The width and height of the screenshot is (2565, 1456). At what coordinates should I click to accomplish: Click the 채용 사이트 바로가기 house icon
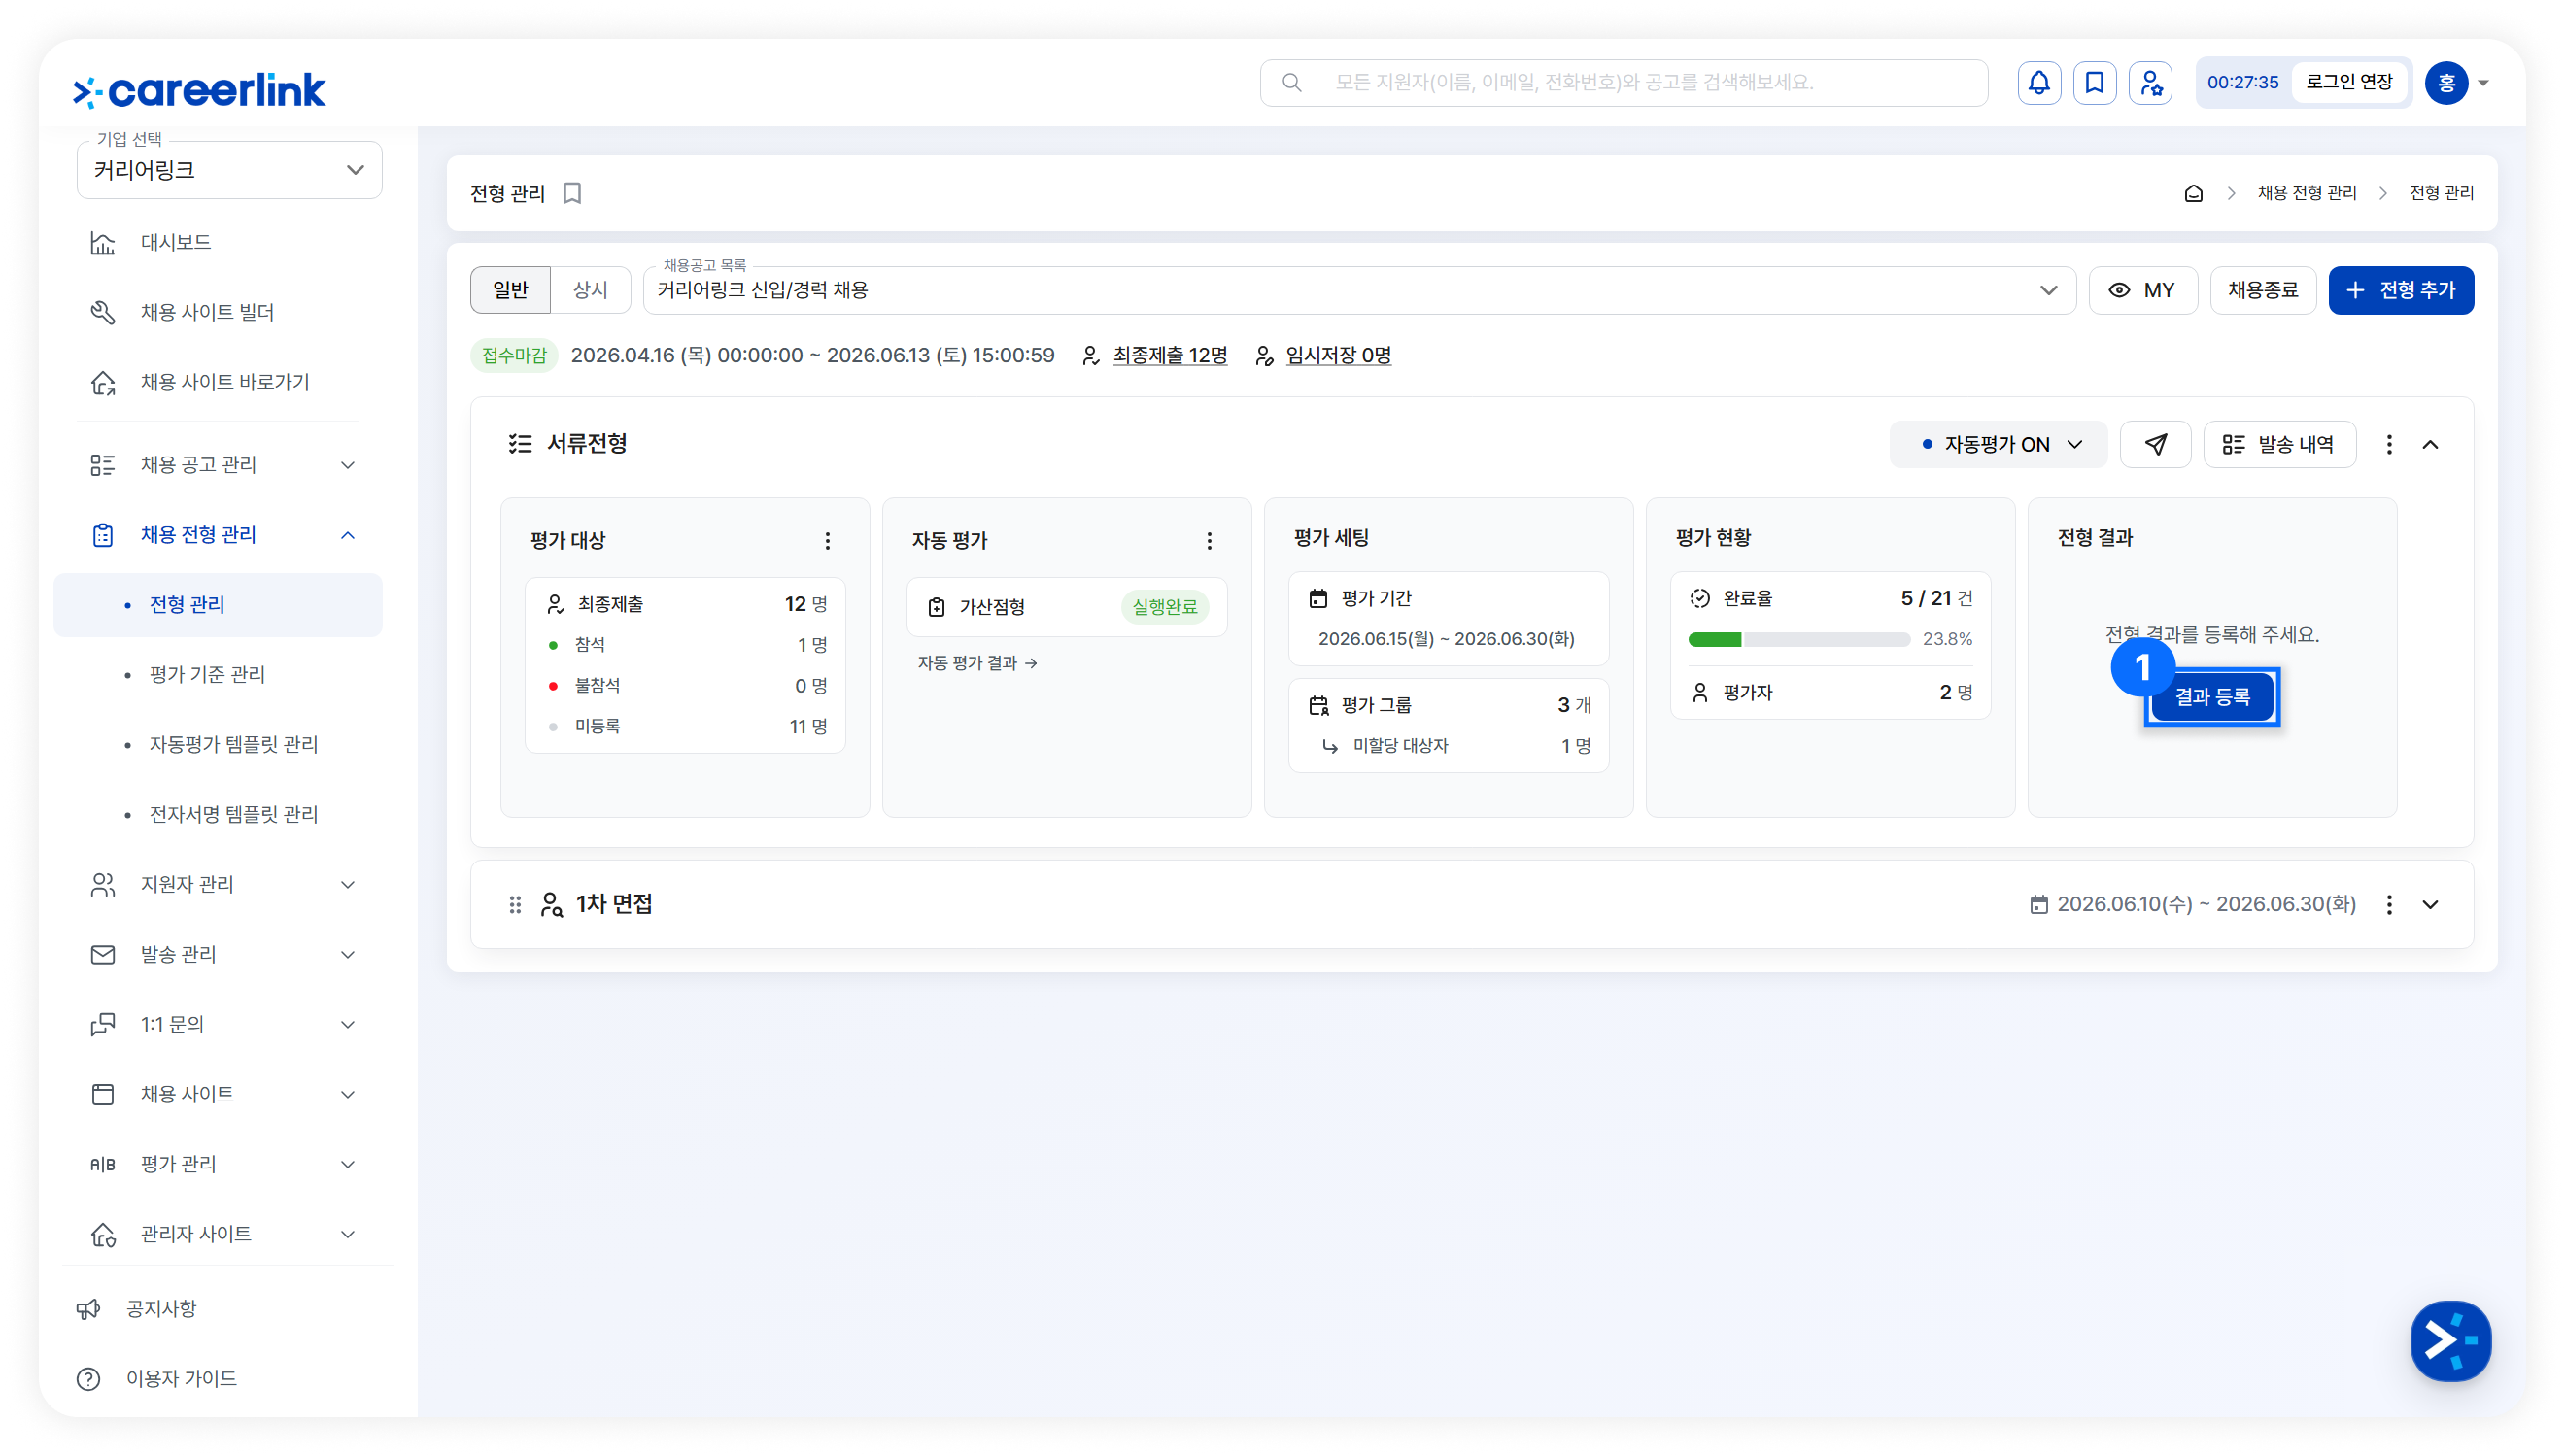point(102,383)
